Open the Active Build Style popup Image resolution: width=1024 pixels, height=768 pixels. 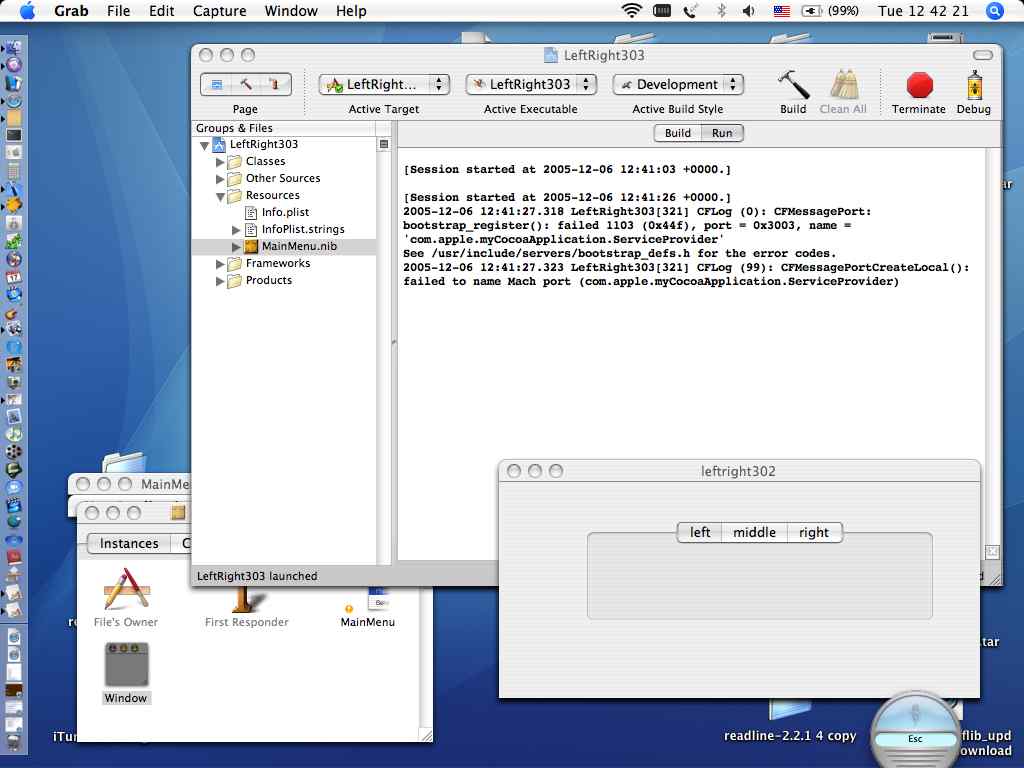[678, 84]
